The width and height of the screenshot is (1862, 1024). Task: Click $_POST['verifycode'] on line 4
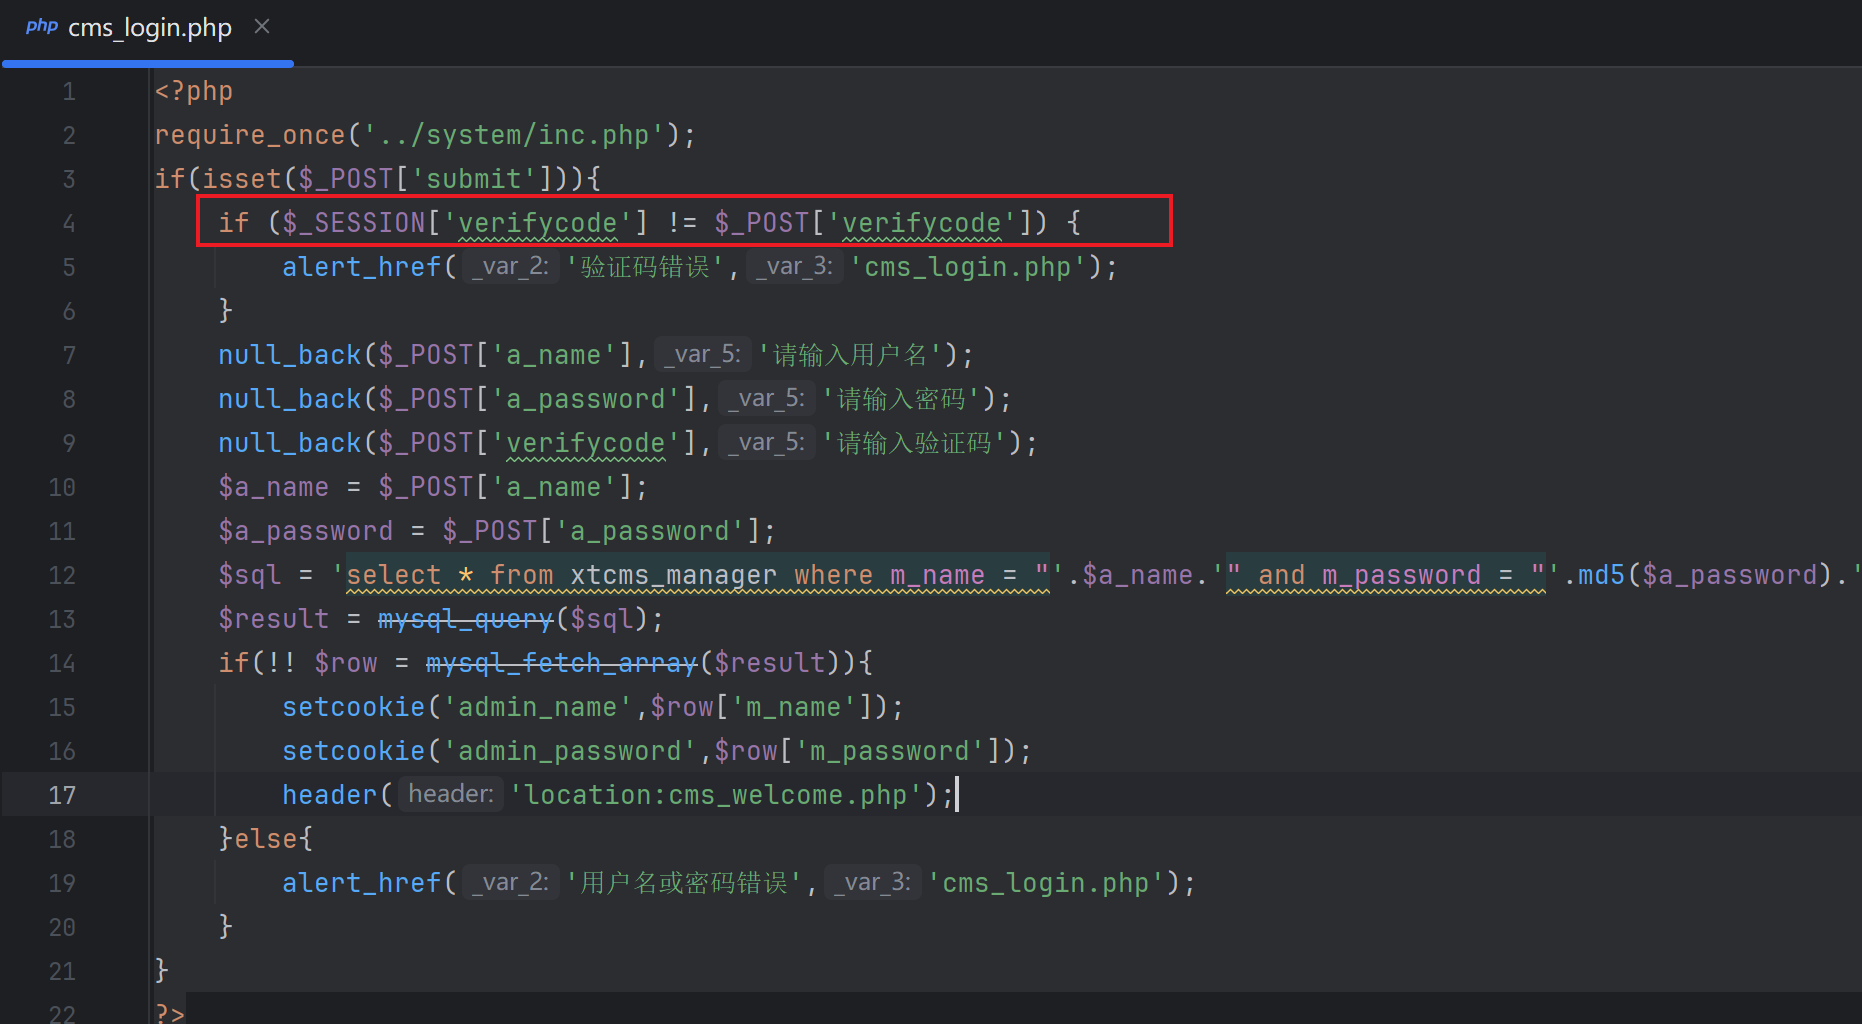(874, 223)
